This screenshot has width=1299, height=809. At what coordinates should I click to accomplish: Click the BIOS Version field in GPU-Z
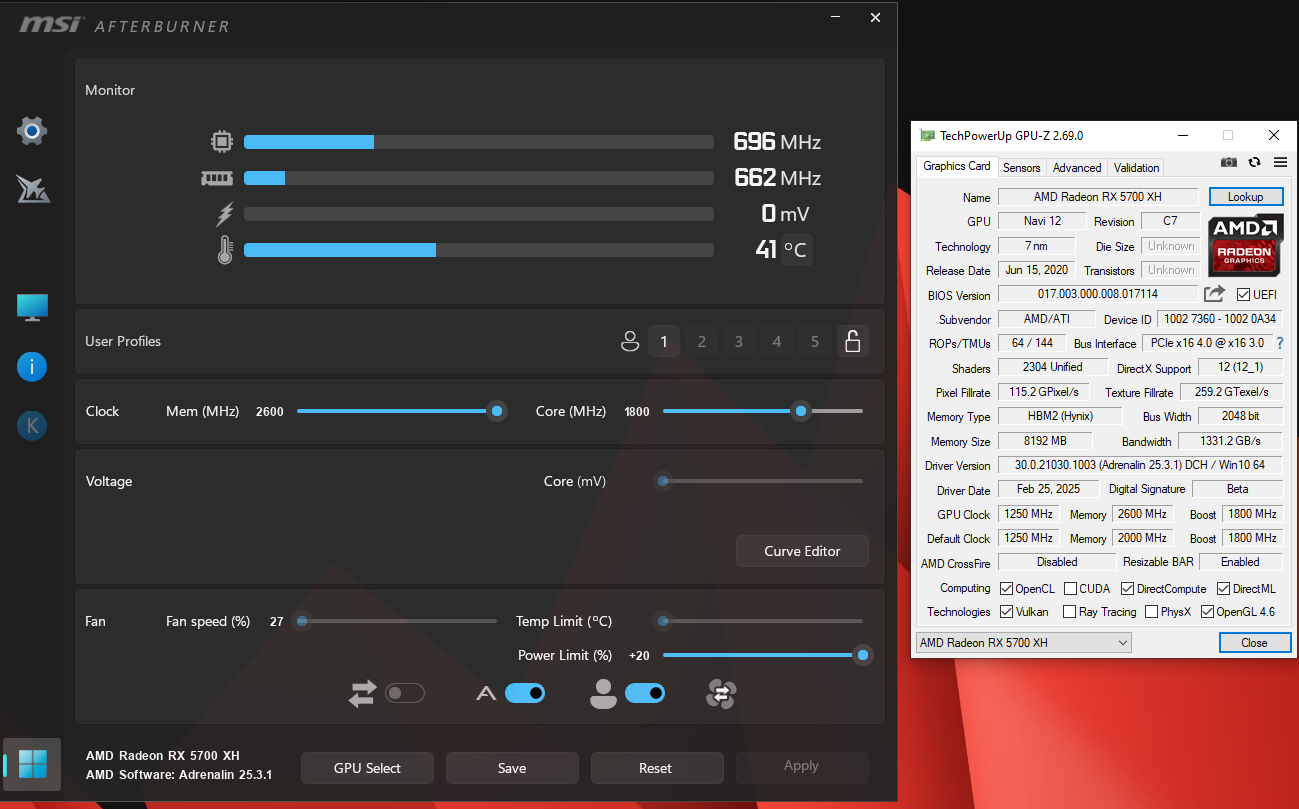tap(1098, 294)
